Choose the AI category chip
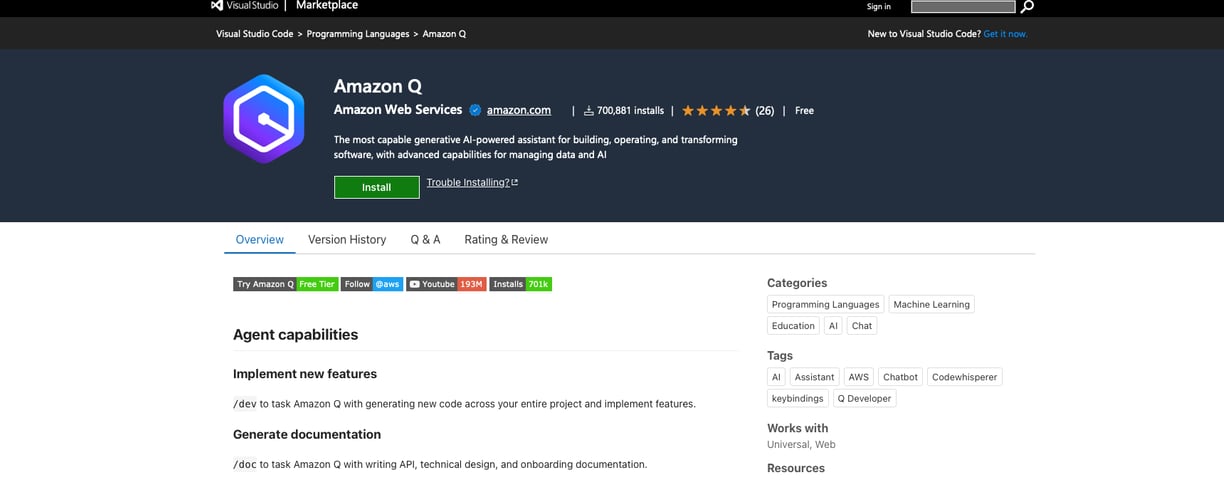Screen dimensions: 1224x480 [x=833, y=326]
